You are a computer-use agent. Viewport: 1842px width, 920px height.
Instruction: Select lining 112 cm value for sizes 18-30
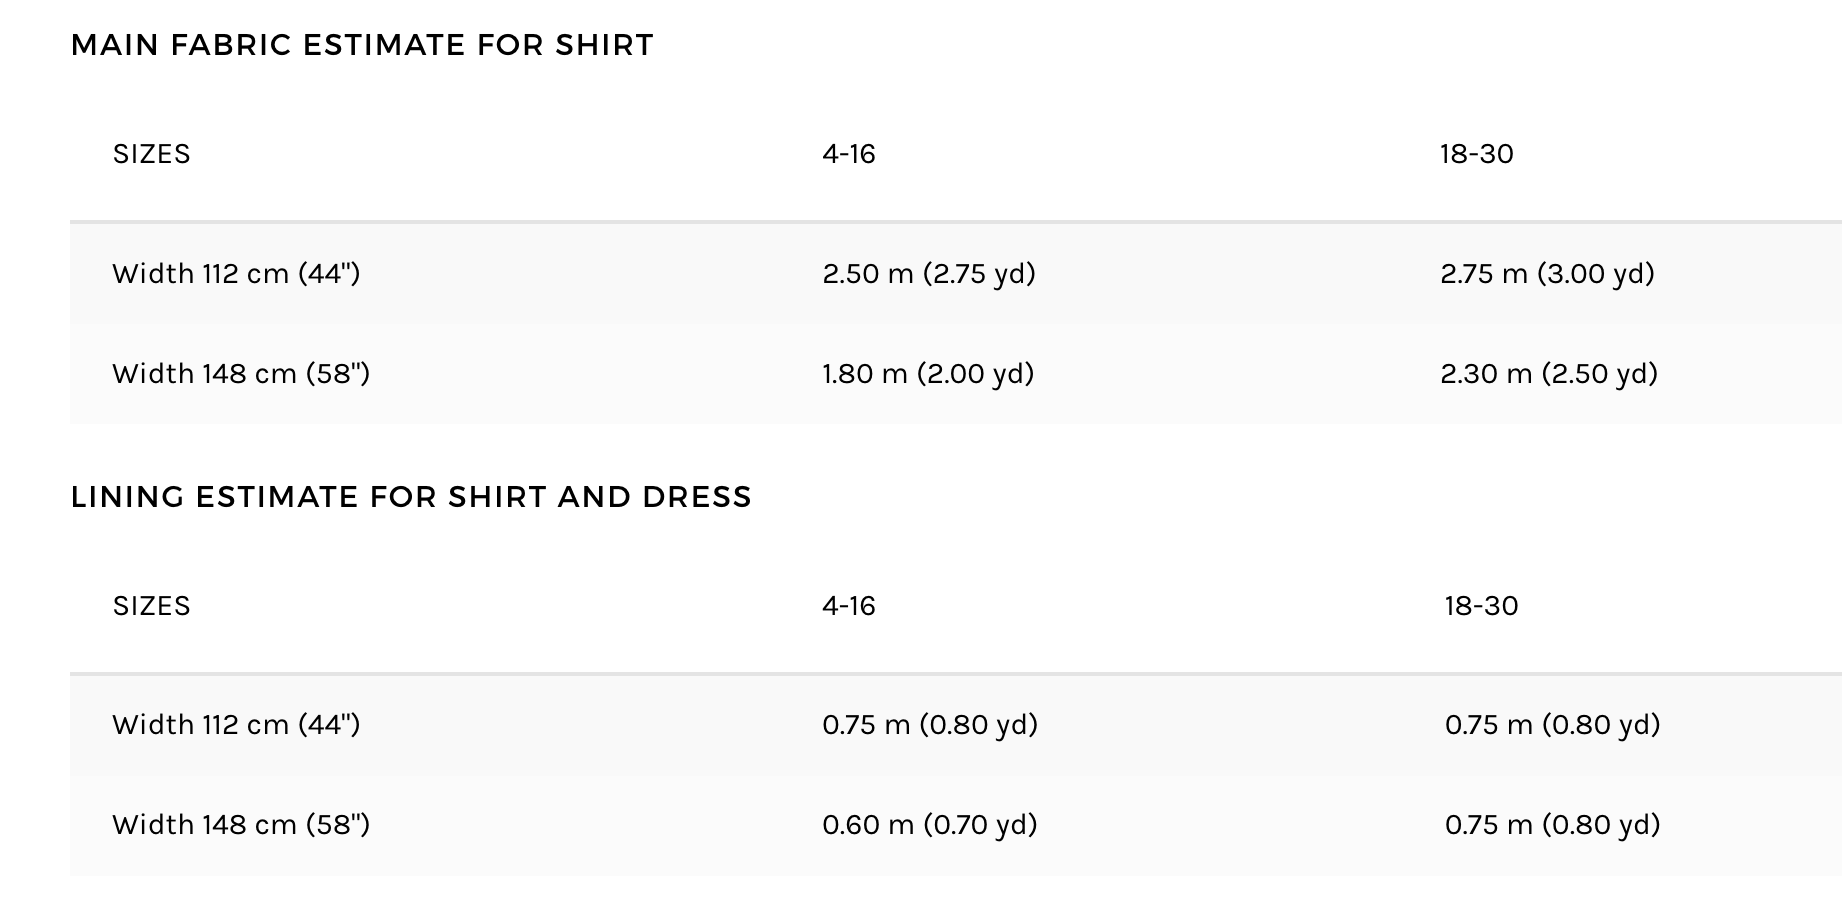pyautogui.click(x=1552, y=724)
